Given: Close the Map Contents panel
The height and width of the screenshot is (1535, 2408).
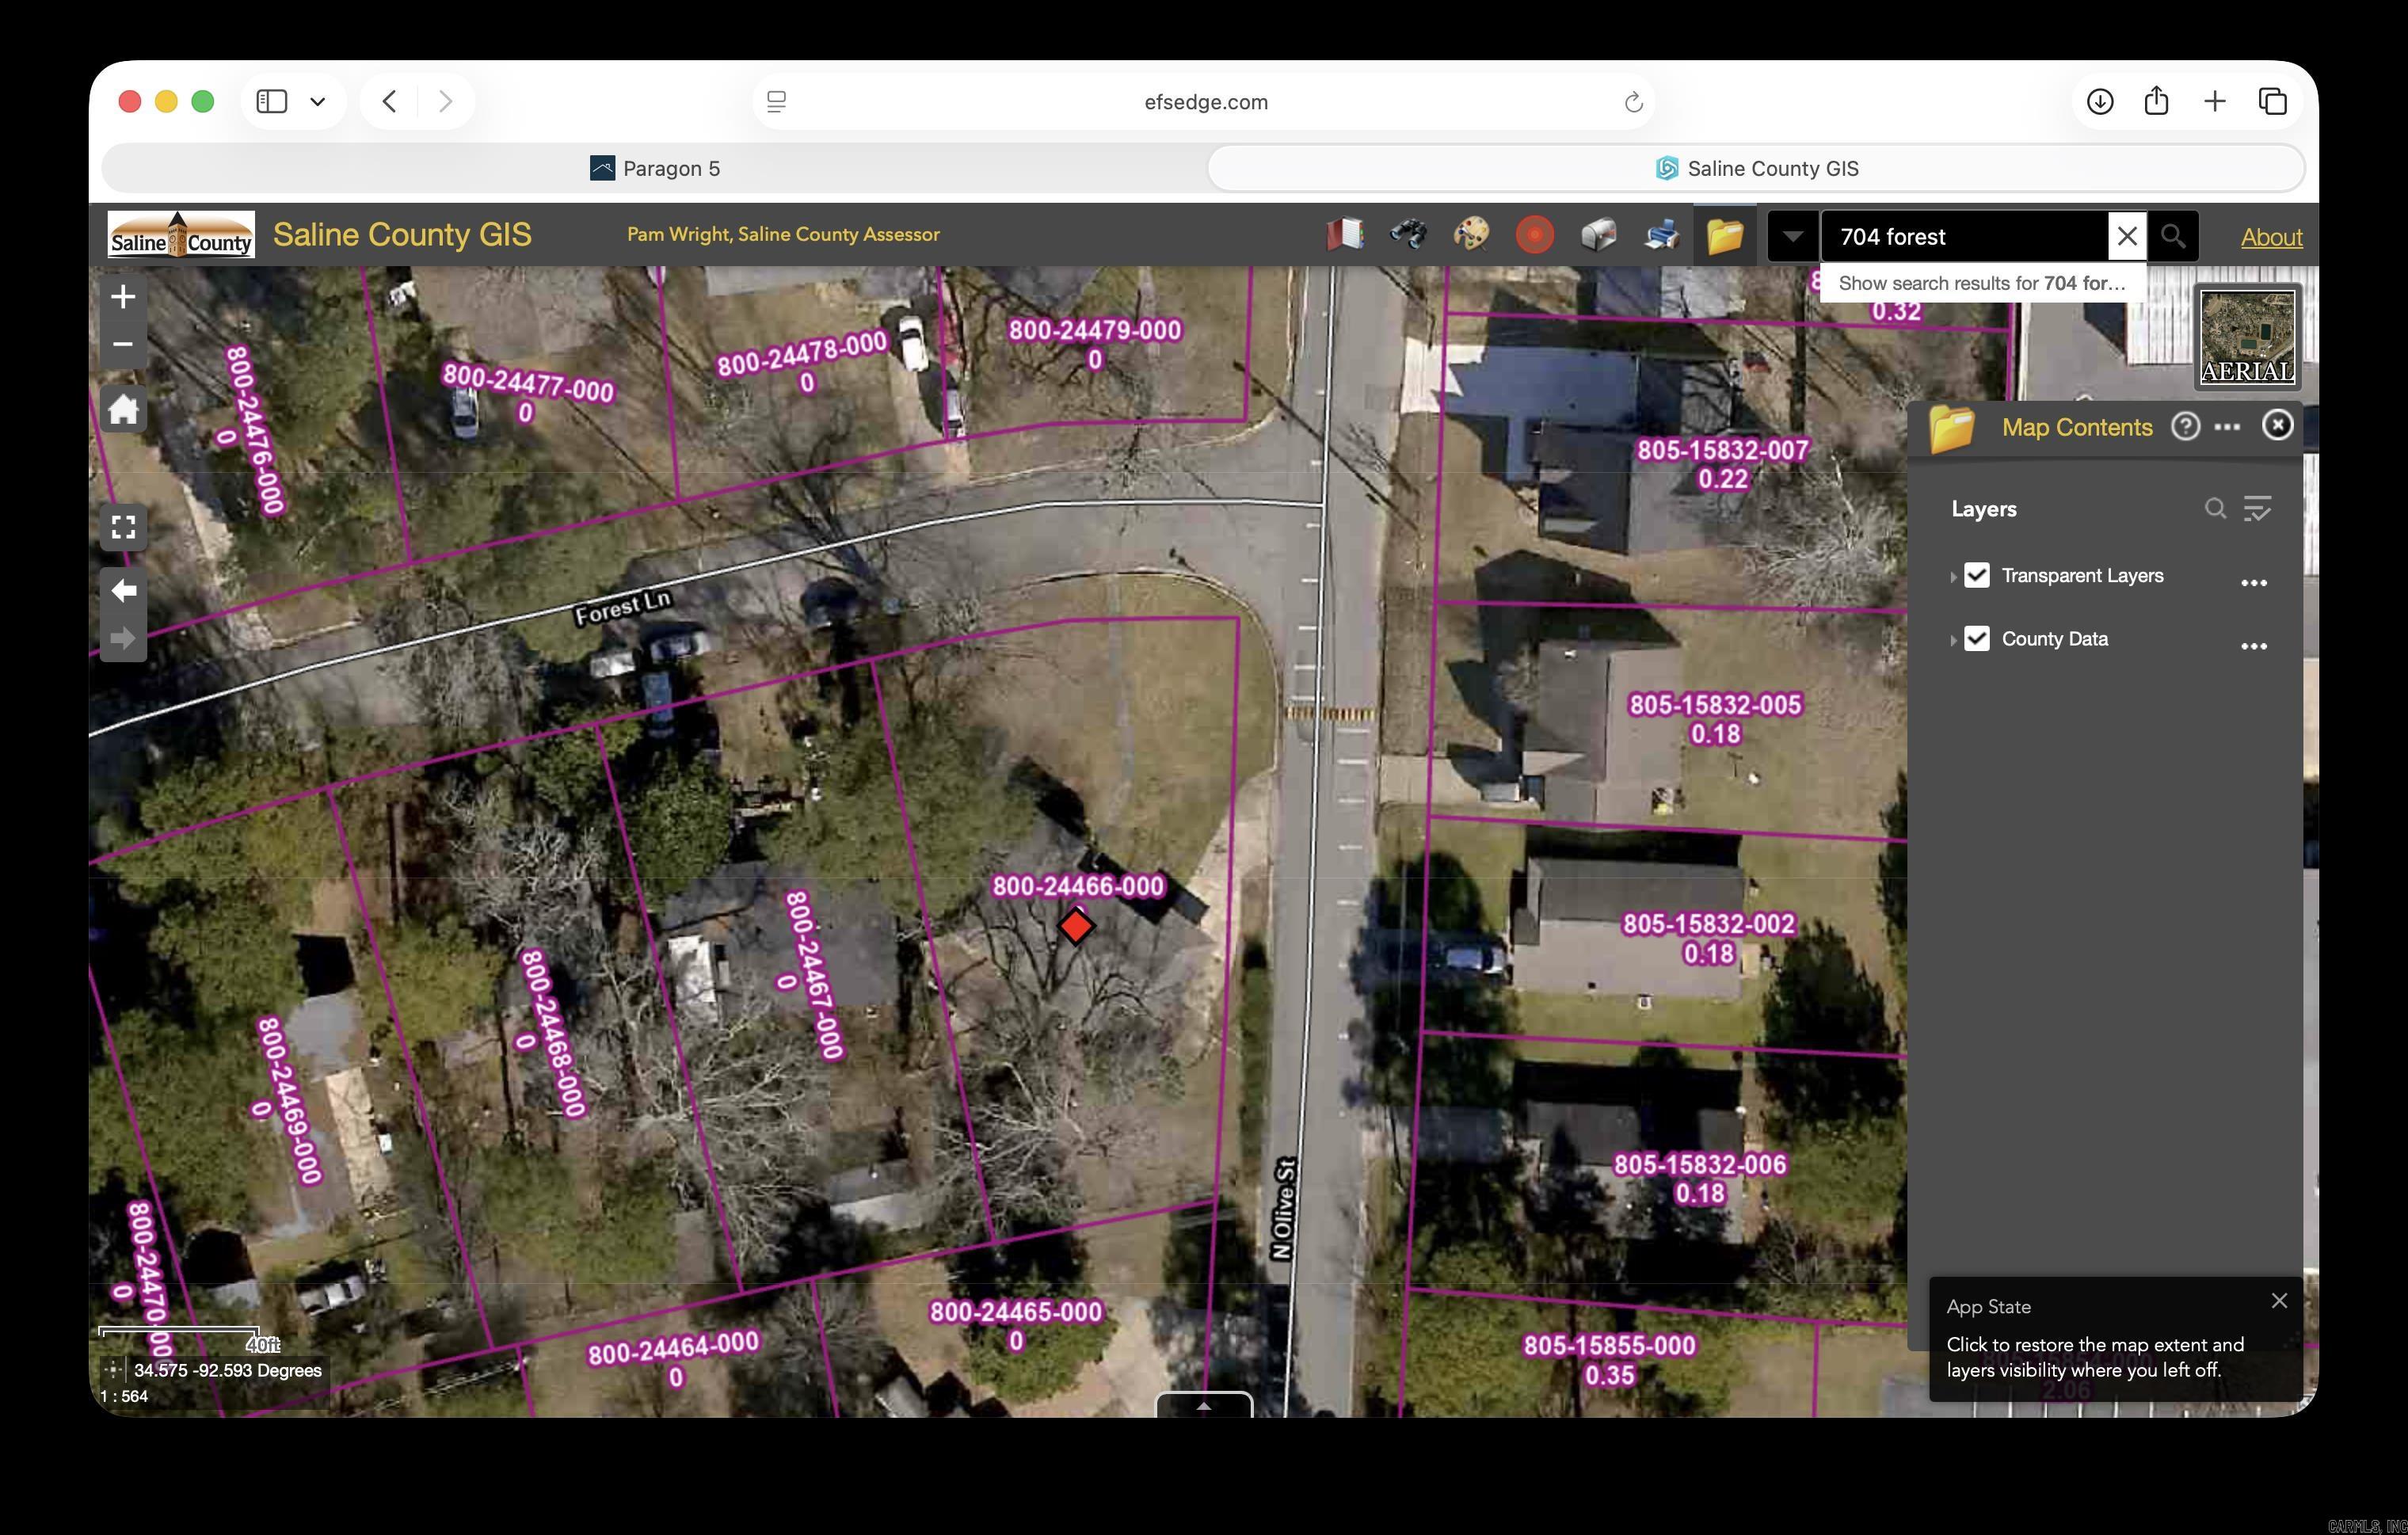Looking at the screenshot, I should coord(2277,426).
